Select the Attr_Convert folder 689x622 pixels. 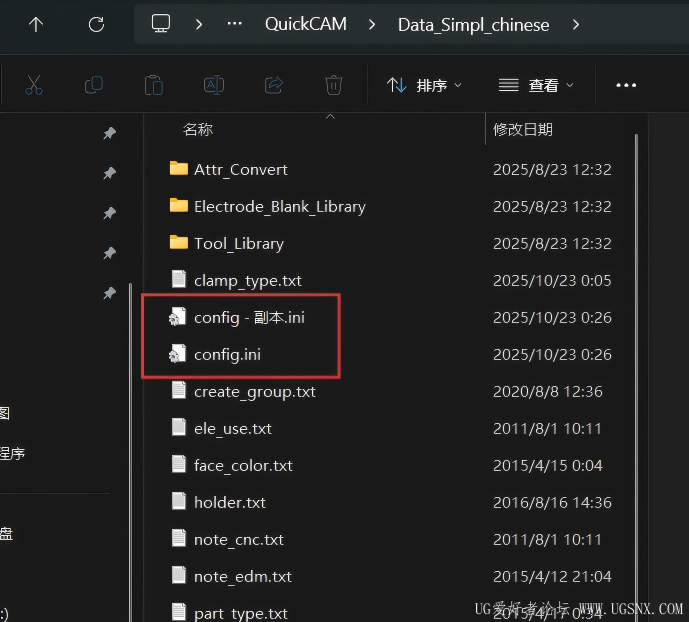(x=240, y=170)
